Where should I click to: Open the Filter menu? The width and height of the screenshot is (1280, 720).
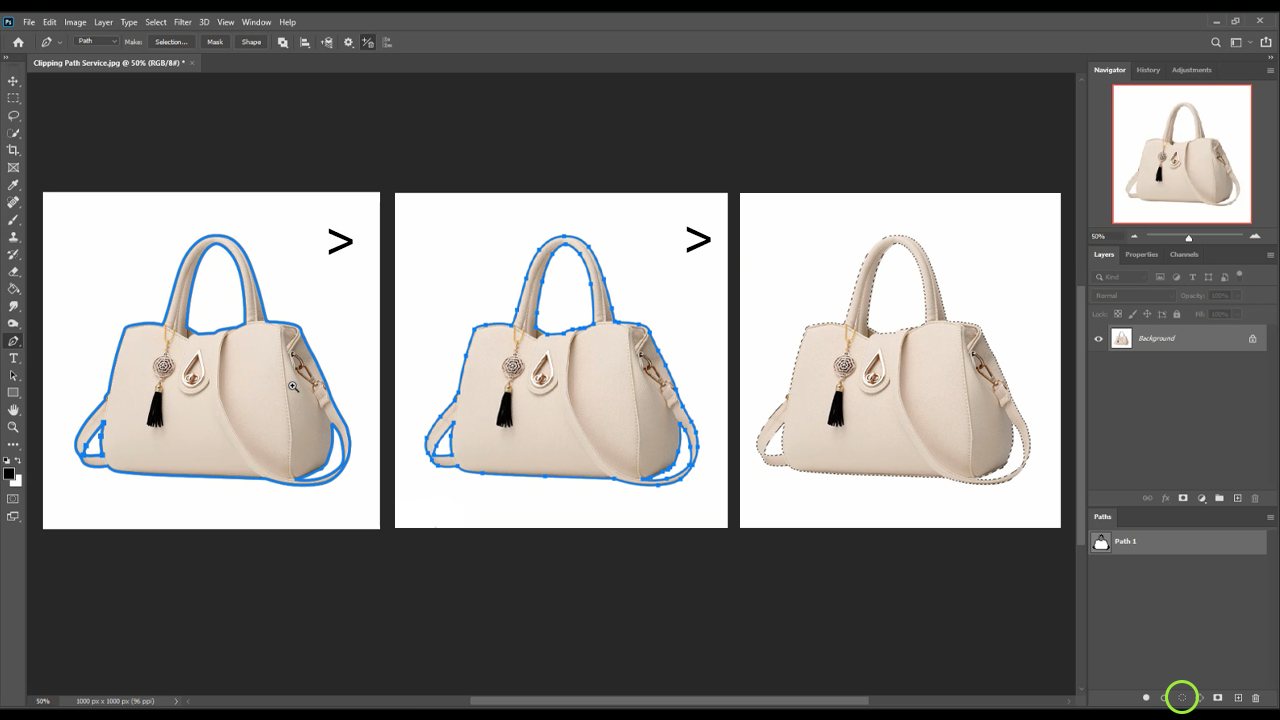coord(183,22)
